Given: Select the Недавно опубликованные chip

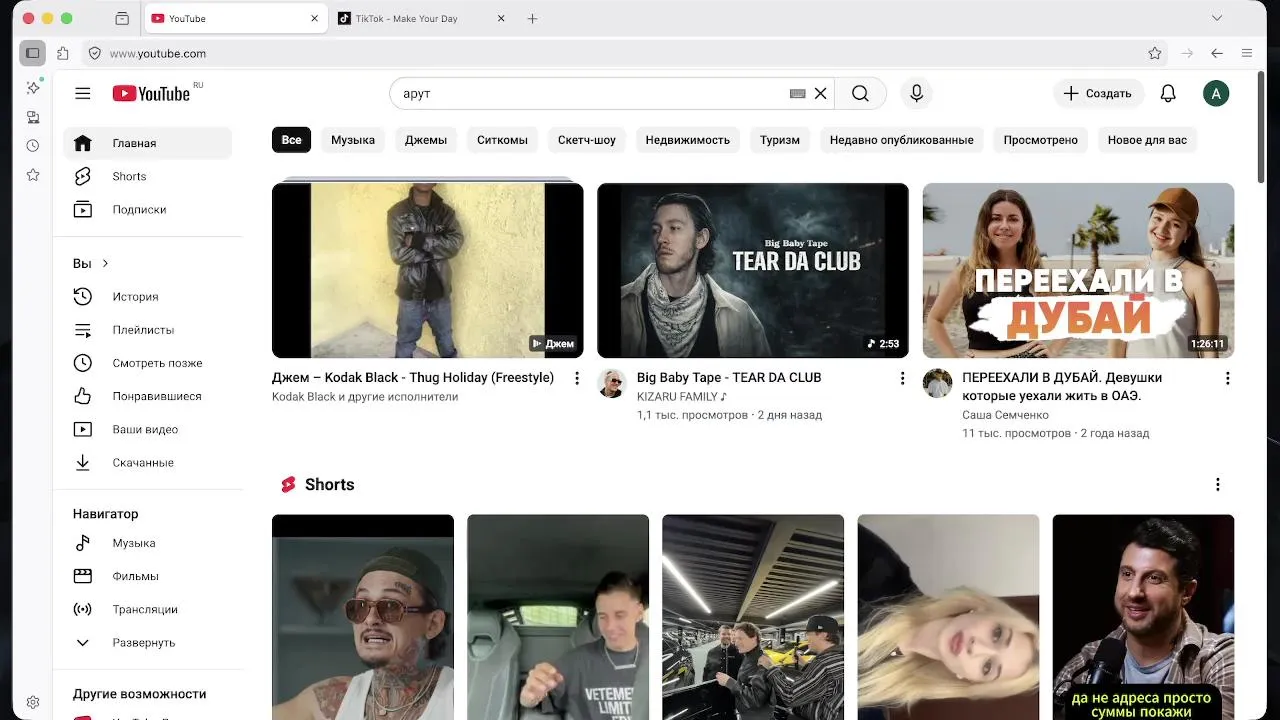Looking at the screenshot, I should [x=902, y=140].
